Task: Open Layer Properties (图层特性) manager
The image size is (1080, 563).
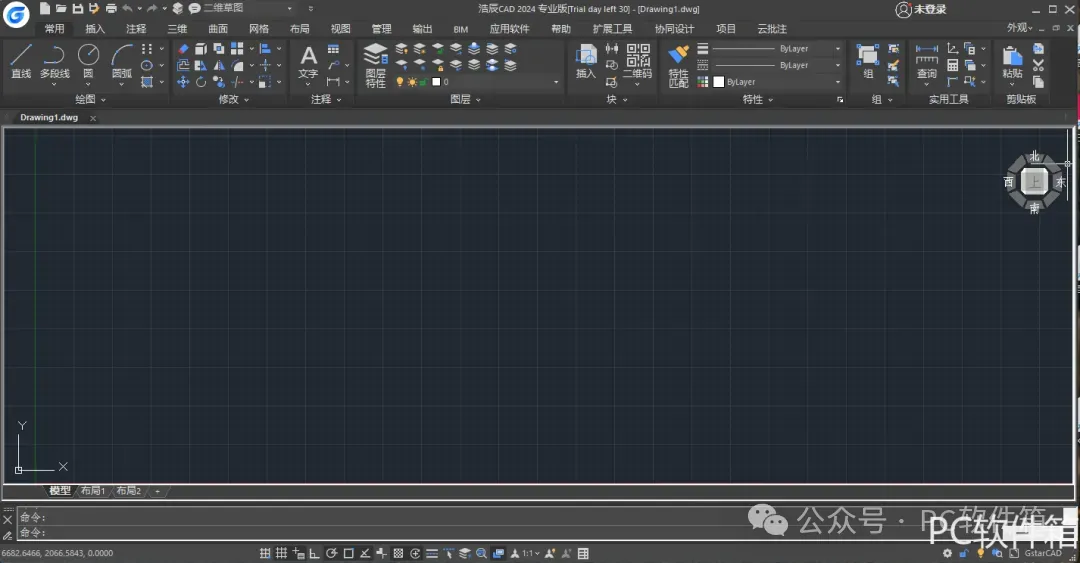Action: point(375,65)
